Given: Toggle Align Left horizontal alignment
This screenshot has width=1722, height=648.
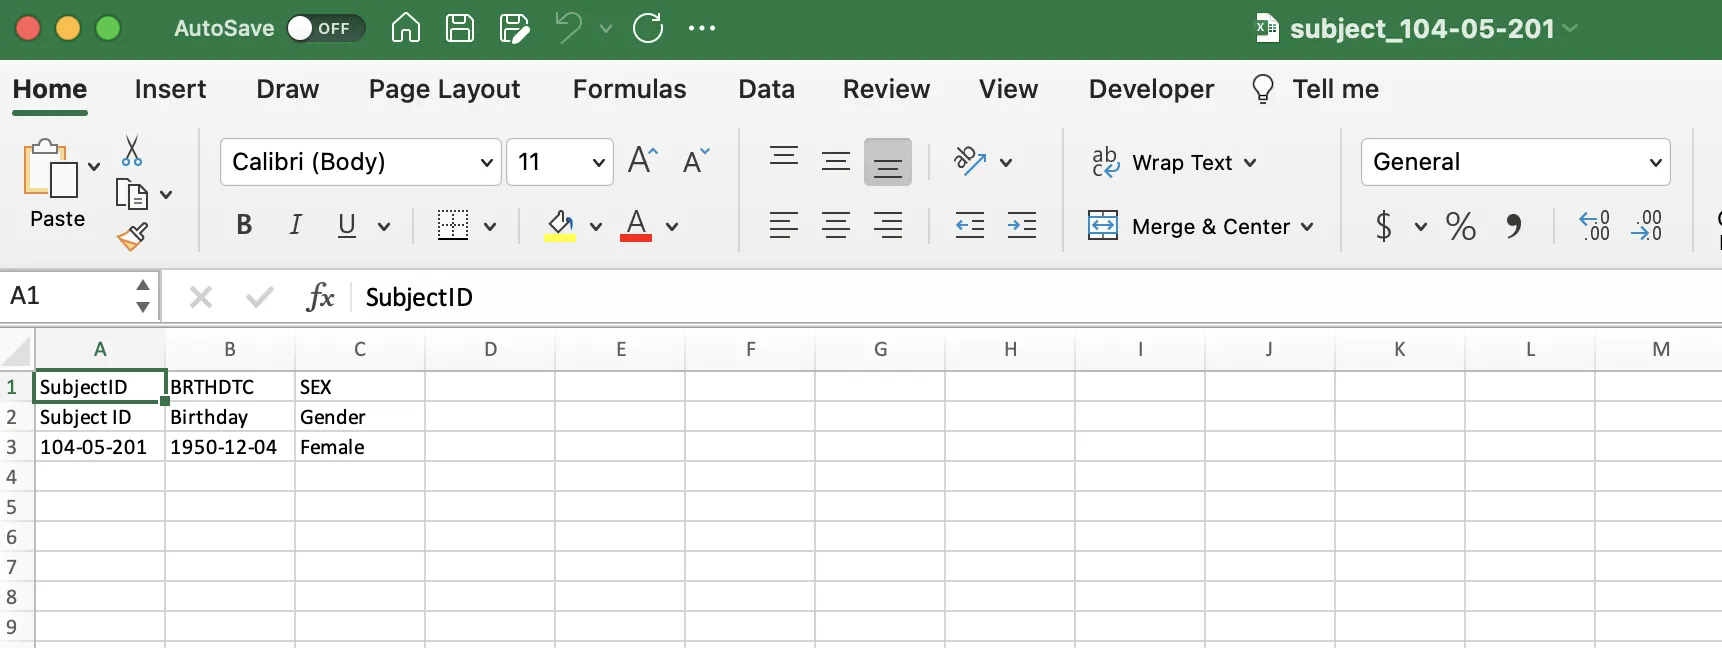Looking at the screenshot, I should (x=784, y=226).
